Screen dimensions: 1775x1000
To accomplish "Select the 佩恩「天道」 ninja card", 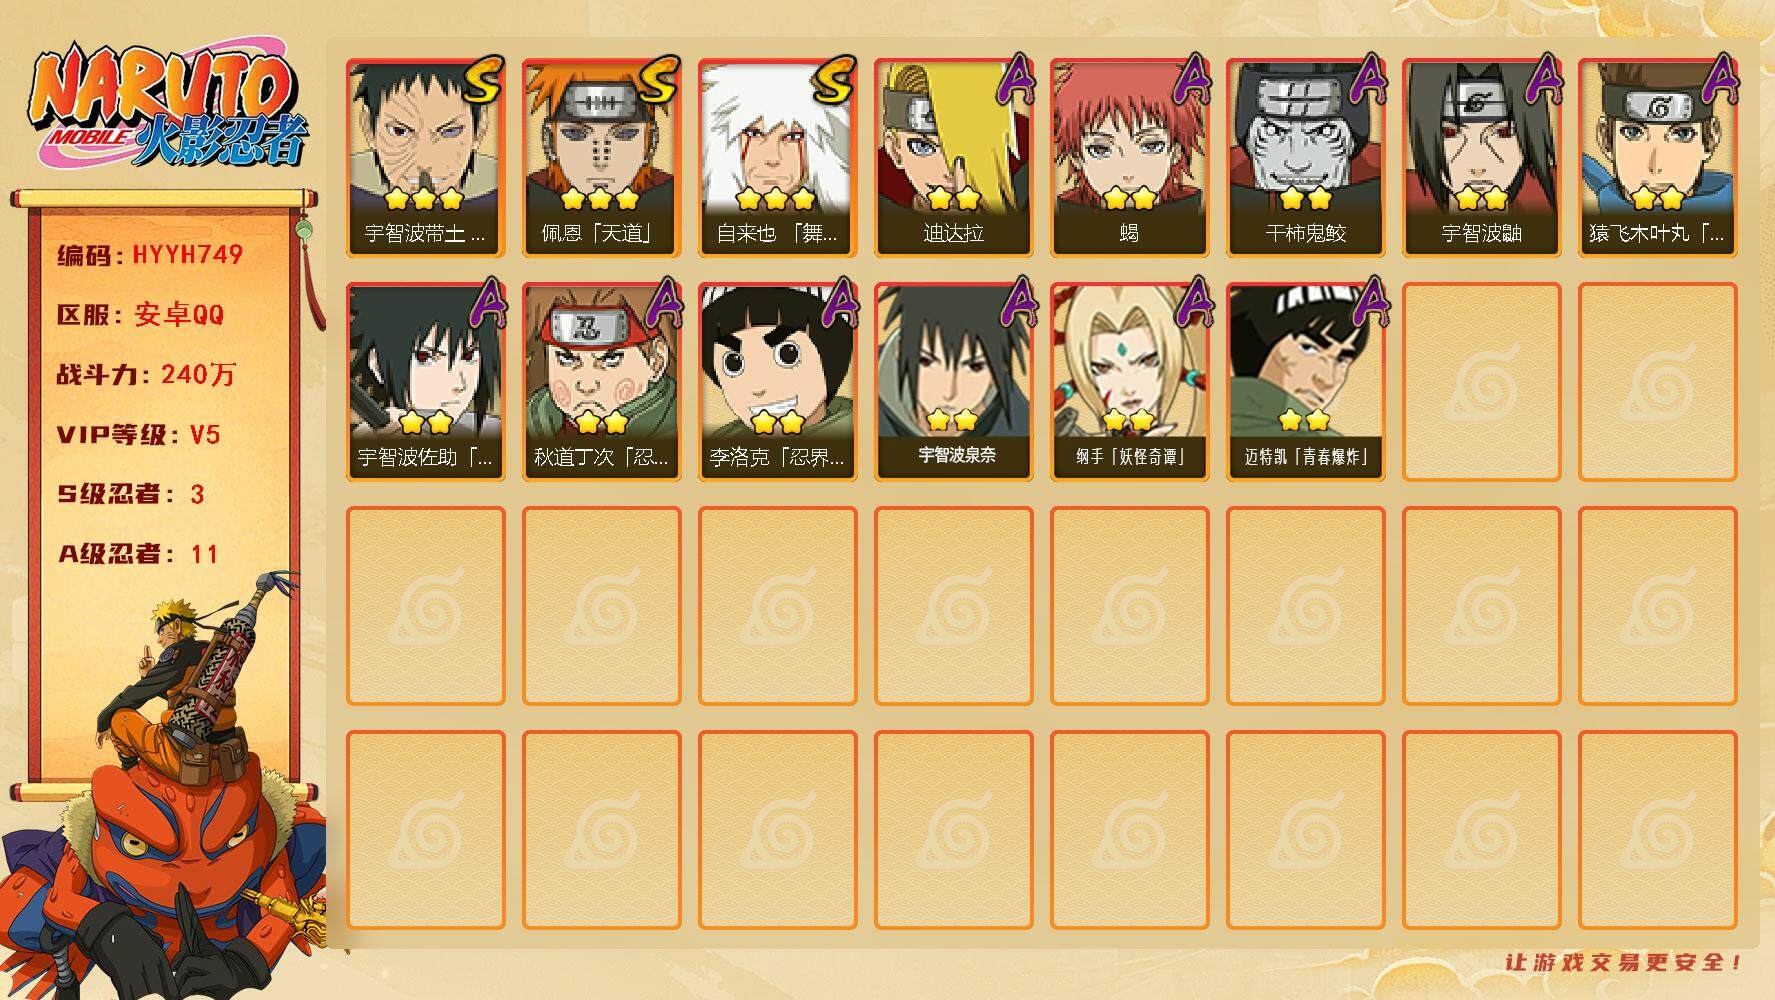I will [x=602, y=158].
